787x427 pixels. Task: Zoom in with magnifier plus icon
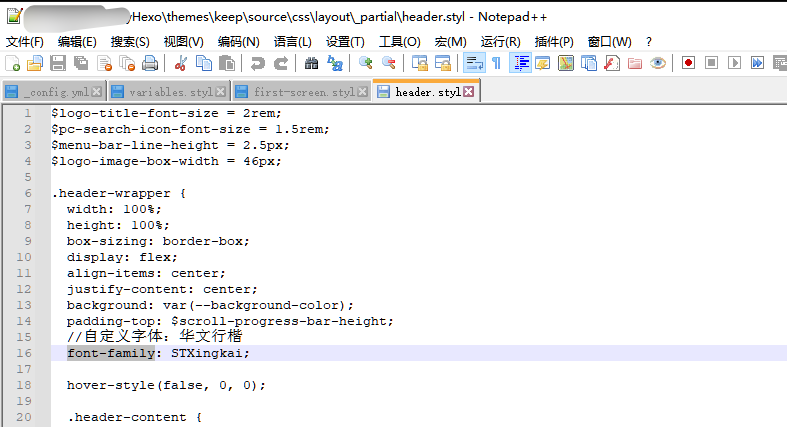coord(365,63)
